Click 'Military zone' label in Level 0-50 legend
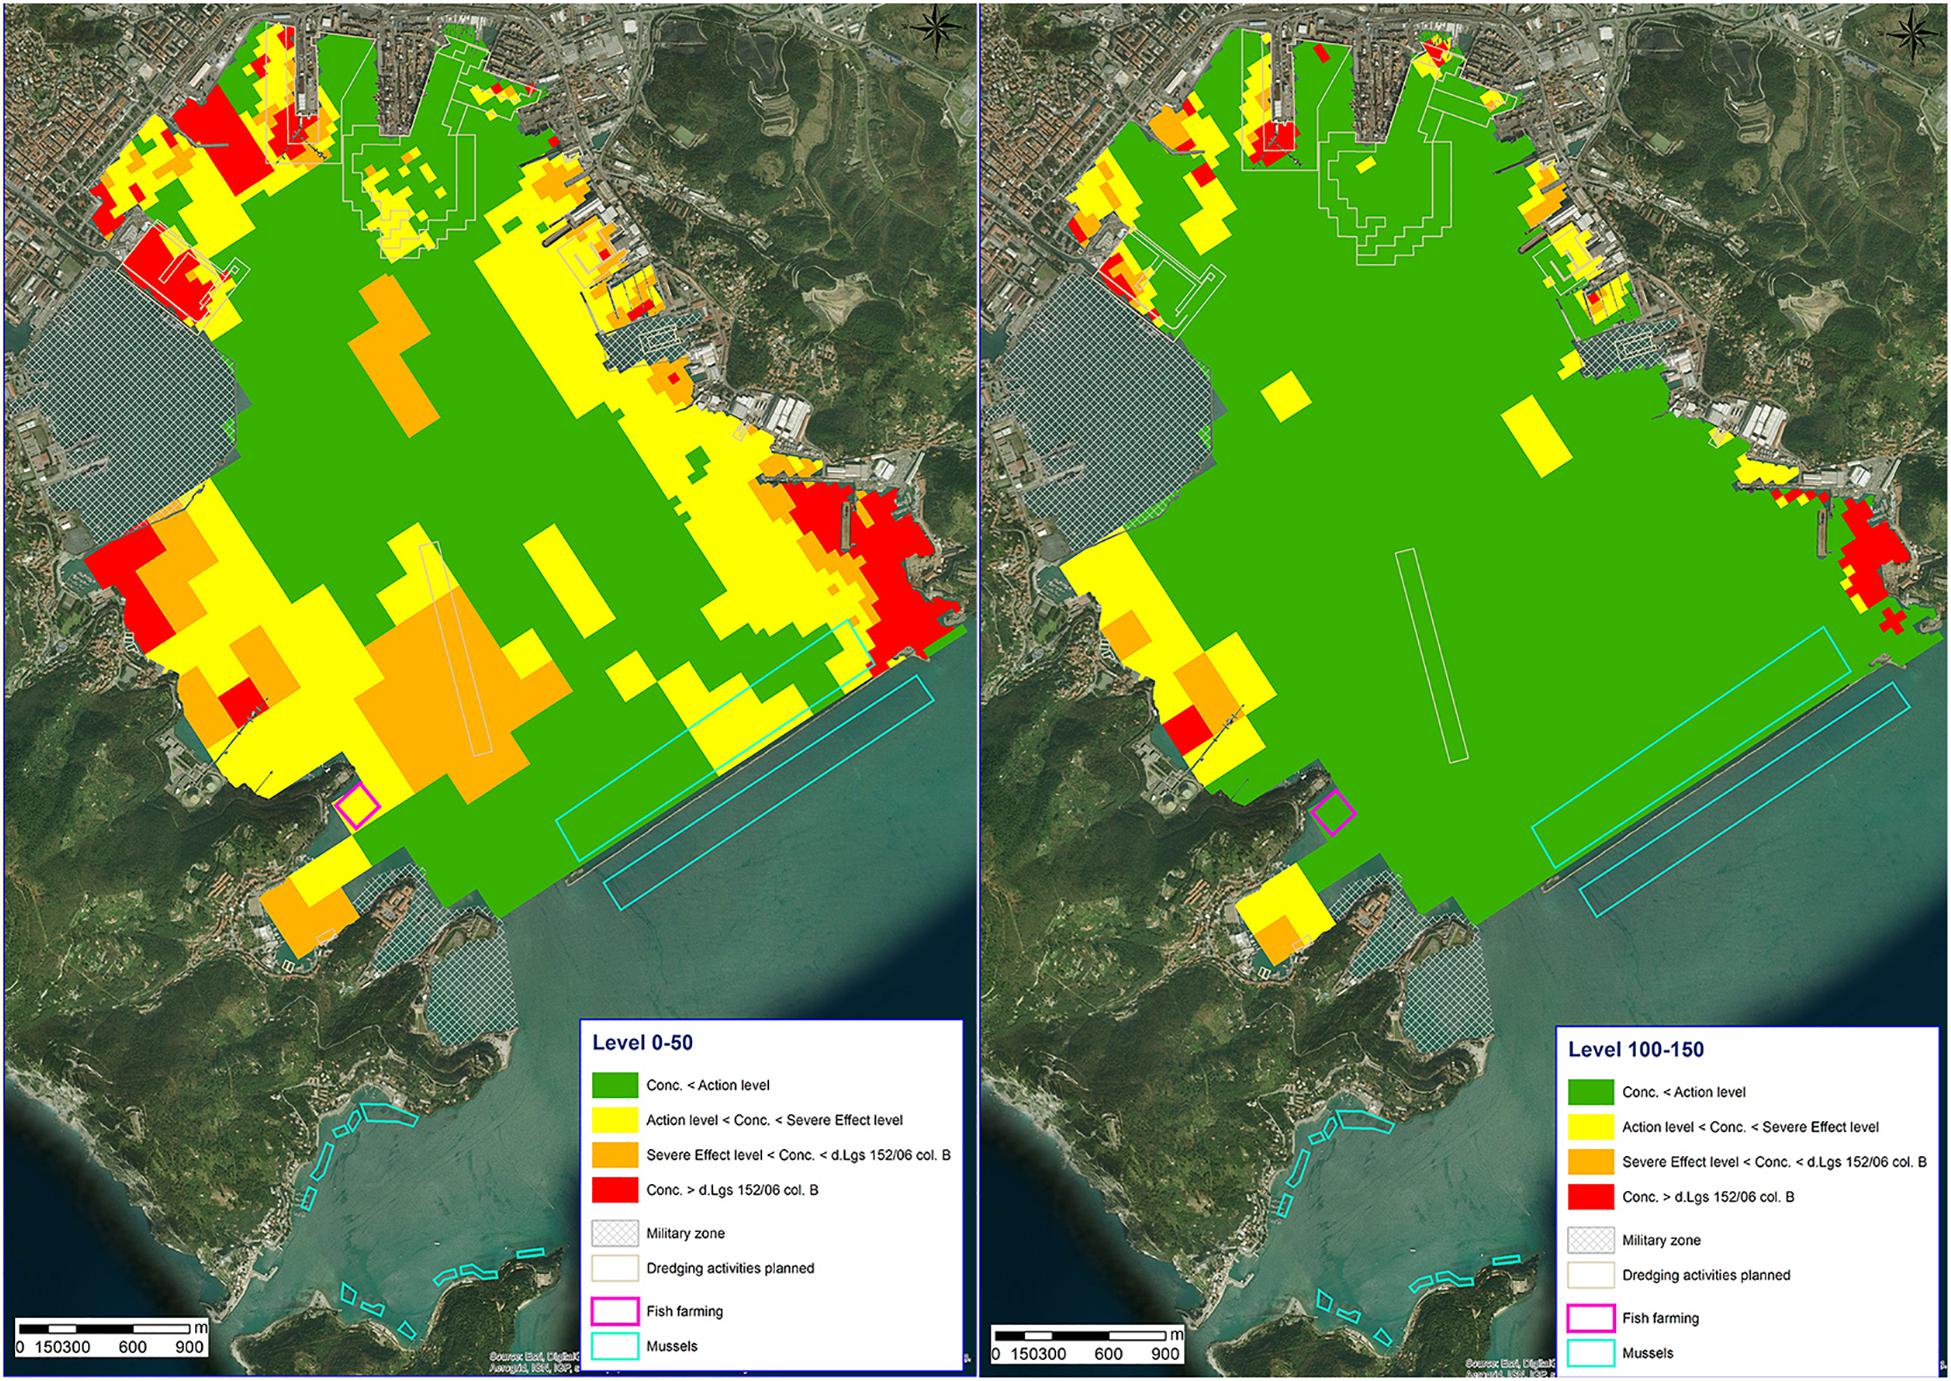The image size is (1951, 1381). [x=685, y=1234]
